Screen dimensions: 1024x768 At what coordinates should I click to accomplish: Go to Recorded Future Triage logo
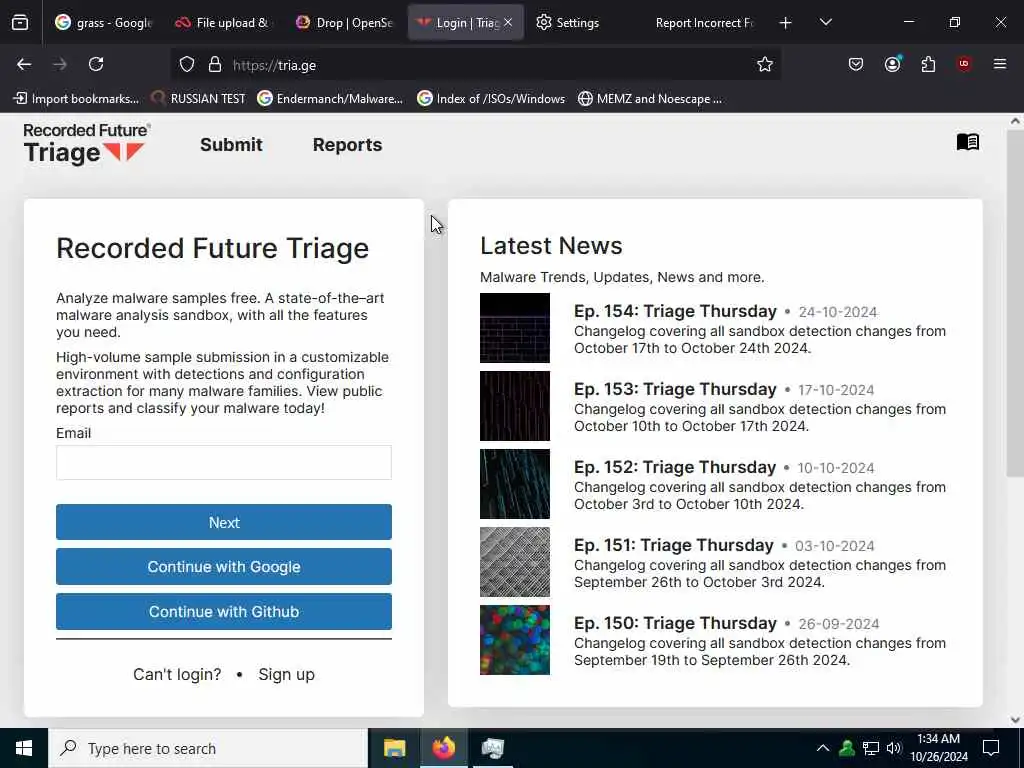click(x=87, y=144)
